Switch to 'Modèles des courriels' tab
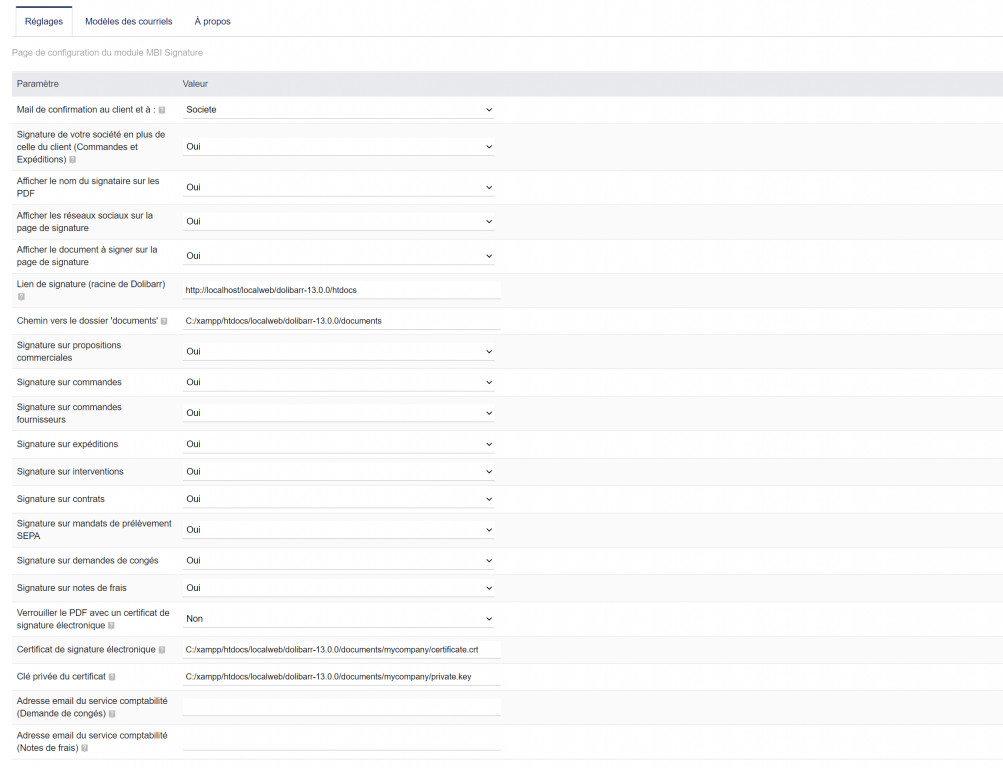 click(x=128, y=21)
